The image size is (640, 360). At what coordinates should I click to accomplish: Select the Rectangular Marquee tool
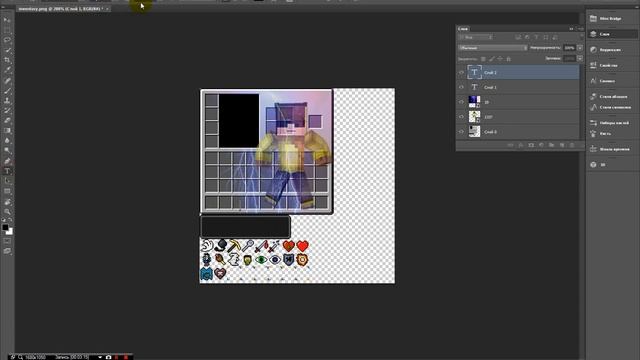[7, 30]
